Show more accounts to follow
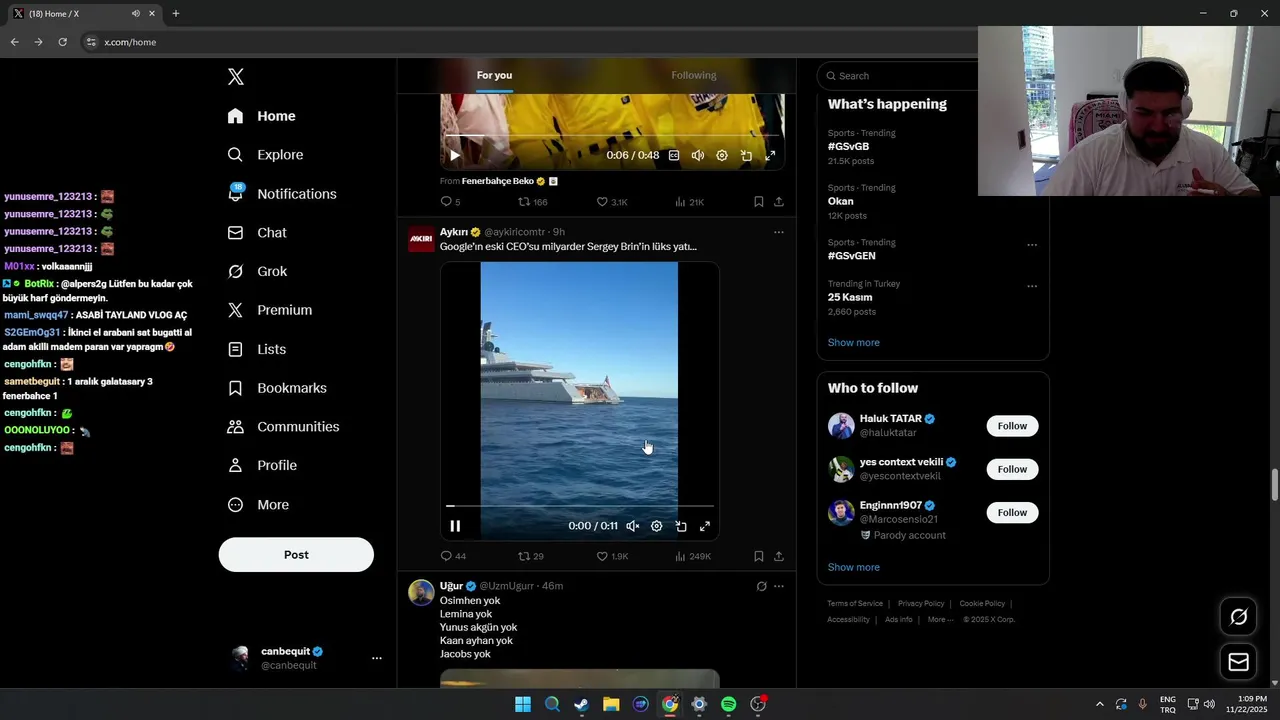Image resolution: width=1280 pixels, height=720 pixels. pos(853,567)
